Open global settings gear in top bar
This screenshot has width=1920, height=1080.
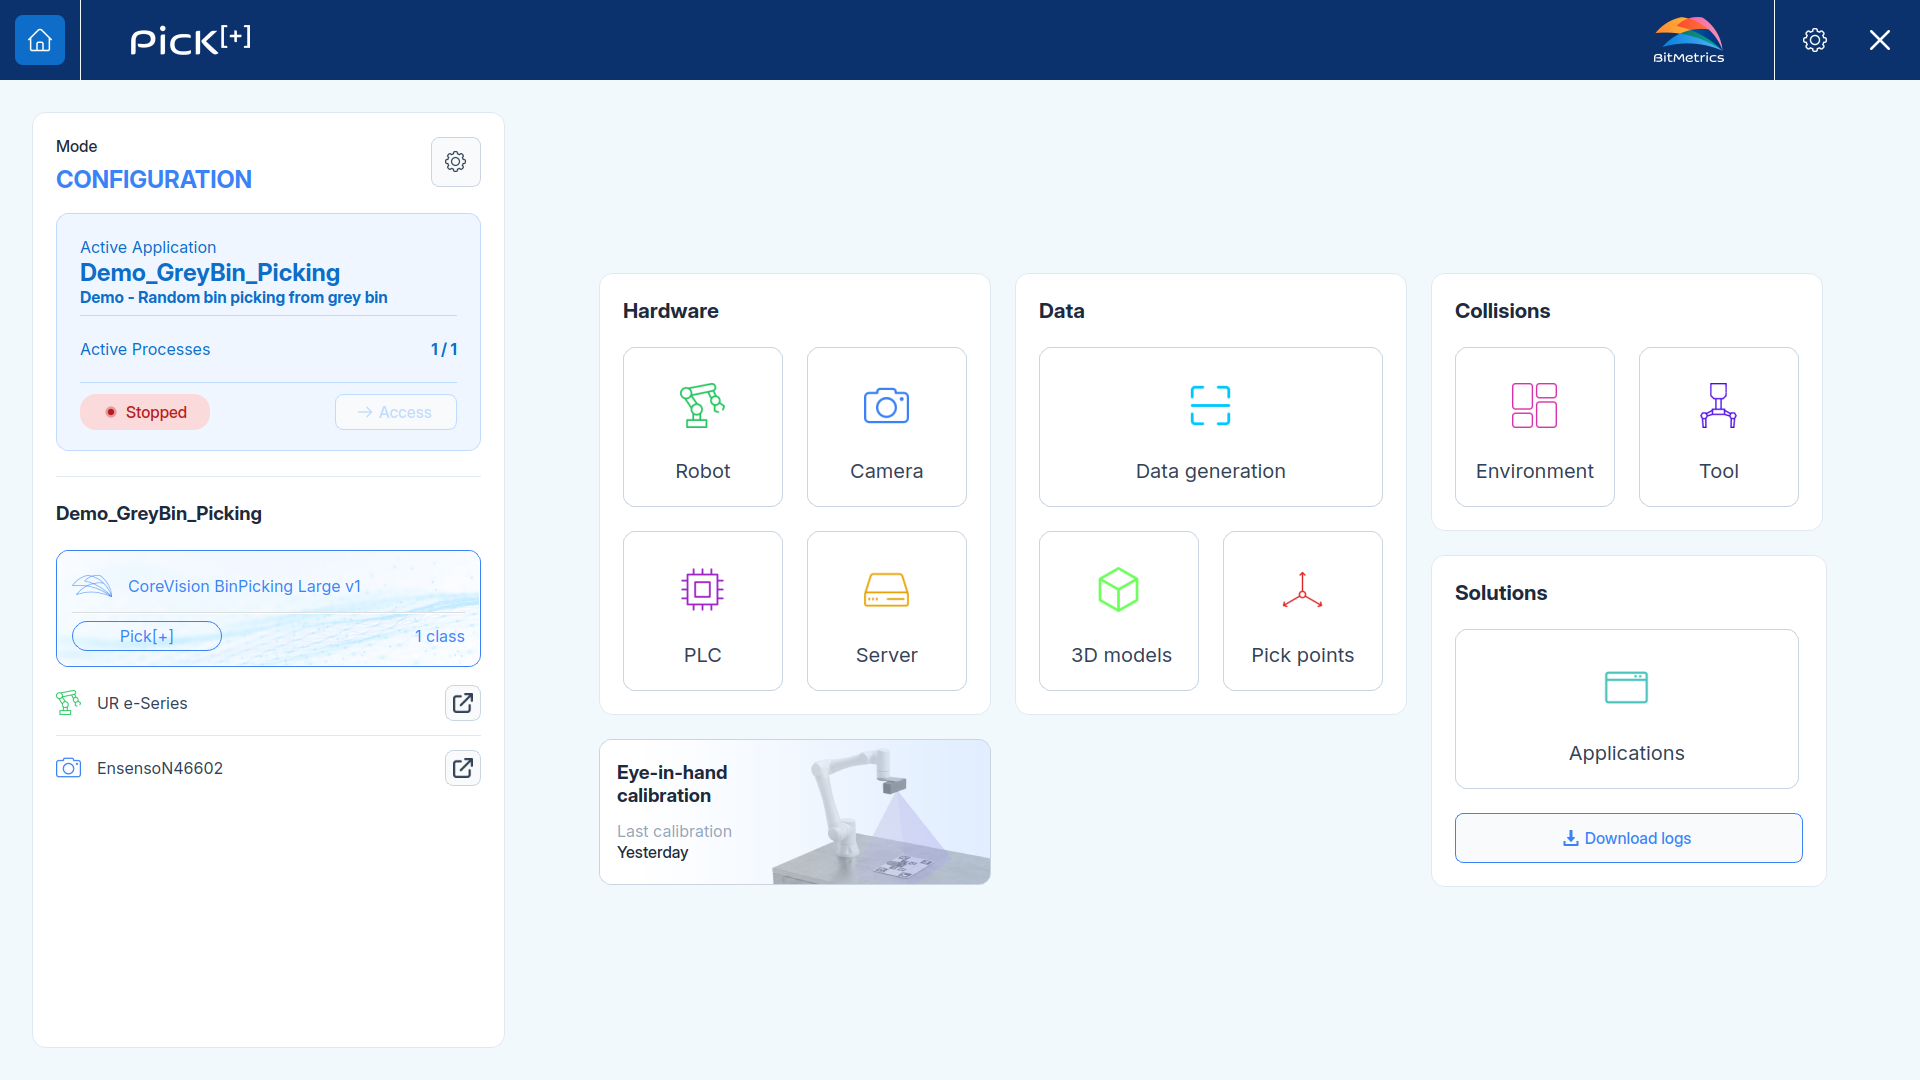(x=1814, y=40)
